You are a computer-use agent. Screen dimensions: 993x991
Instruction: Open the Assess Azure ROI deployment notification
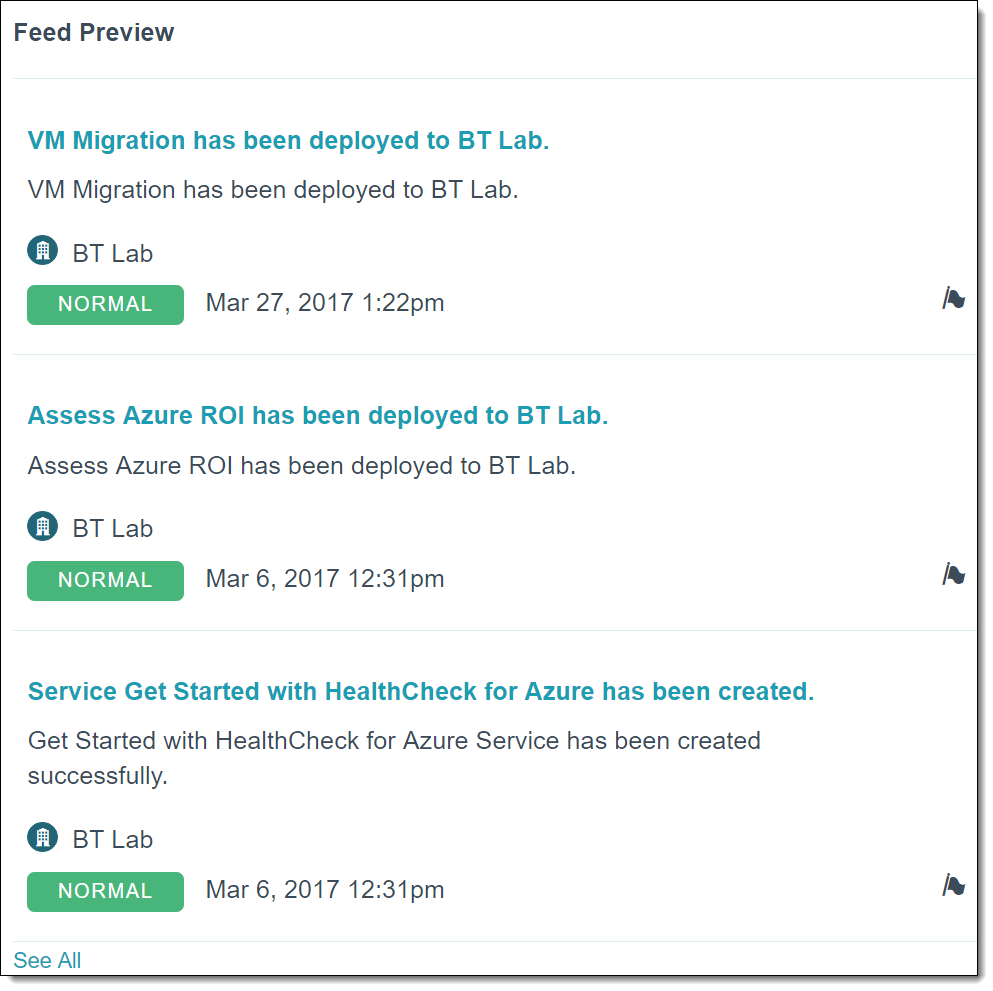point(317,414)
